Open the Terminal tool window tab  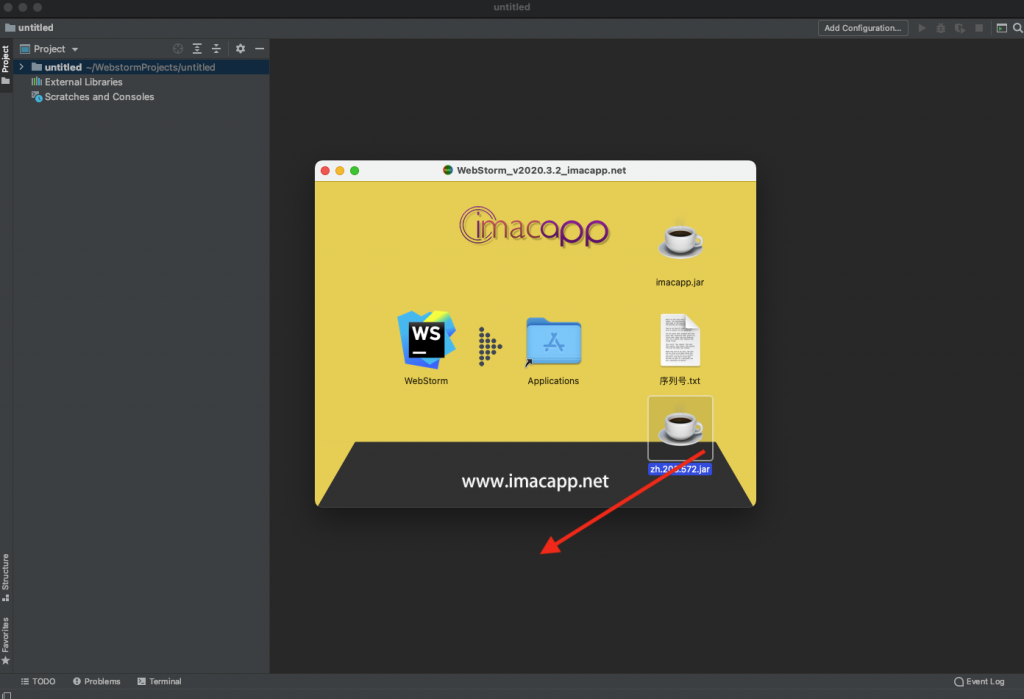(x=159, y=681)
